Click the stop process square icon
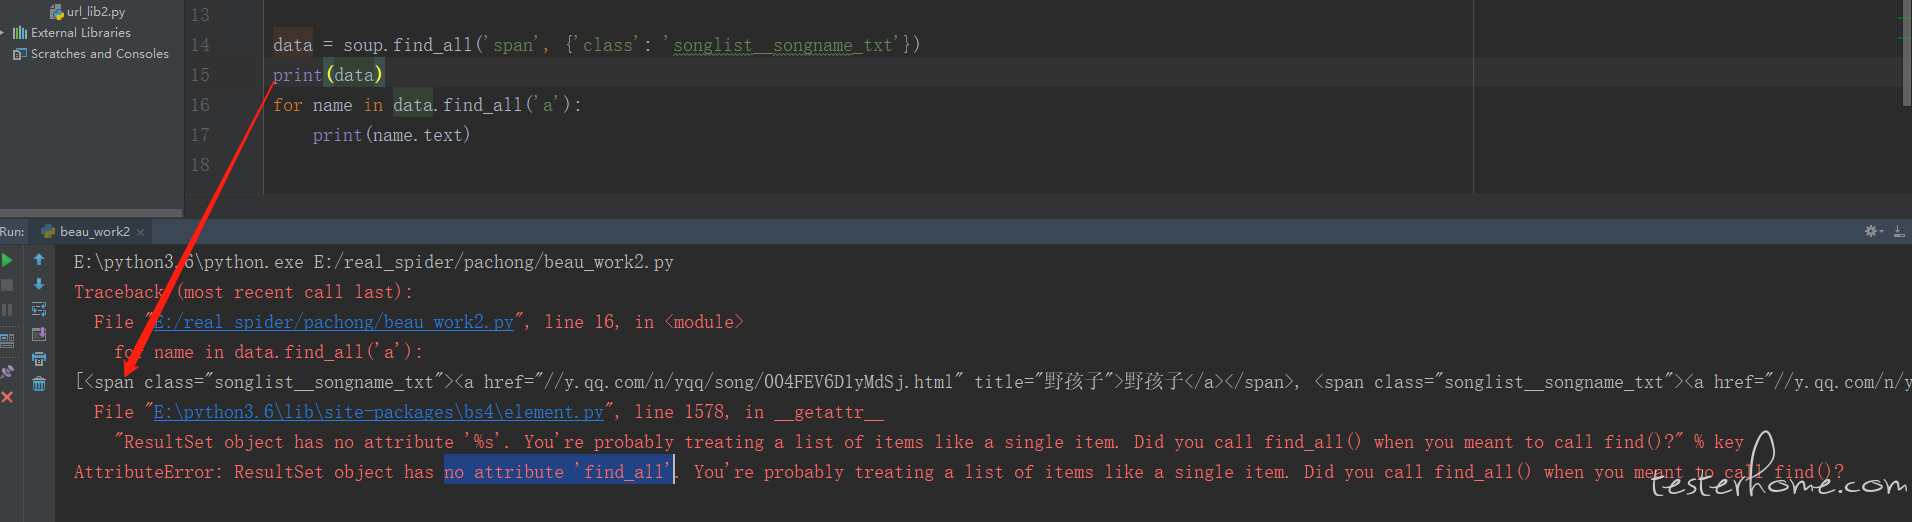The height and width of the screenshot is (522, 1912). click(x=7, y=285)
